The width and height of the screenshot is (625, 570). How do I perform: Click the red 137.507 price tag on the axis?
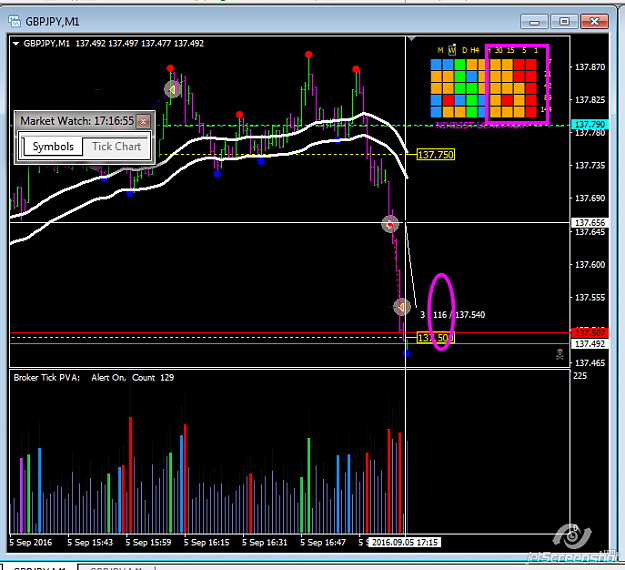pyautogui.click(x=590, y=332)
